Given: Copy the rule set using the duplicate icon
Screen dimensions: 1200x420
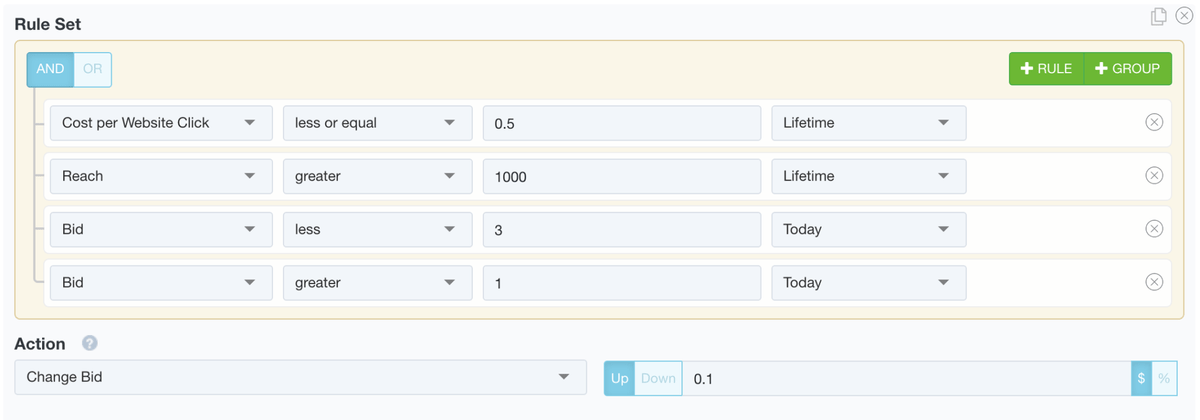Looking at the screenshot, I should pos(1159,16).
